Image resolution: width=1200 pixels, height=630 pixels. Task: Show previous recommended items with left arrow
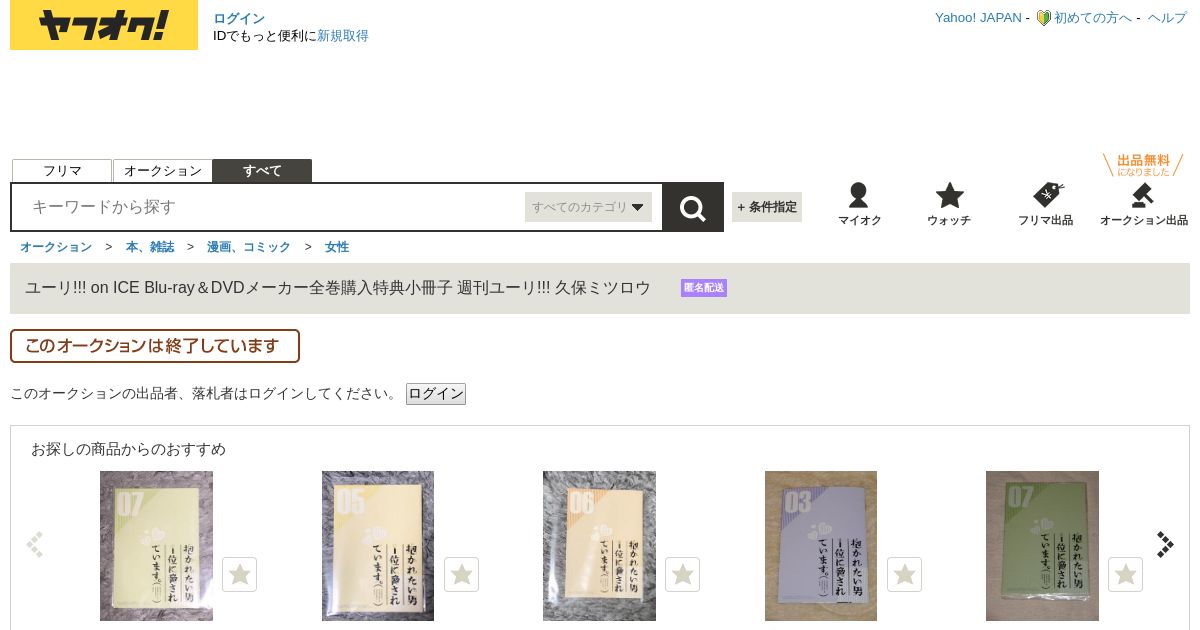point(35,544)
